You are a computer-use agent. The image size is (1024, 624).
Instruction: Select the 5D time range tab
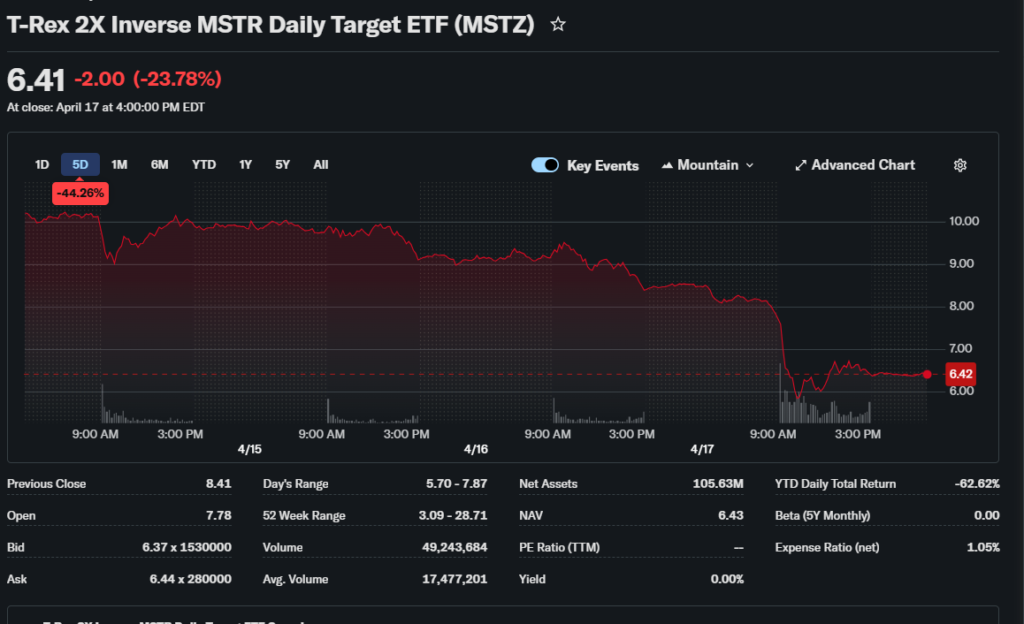point(81,165)
